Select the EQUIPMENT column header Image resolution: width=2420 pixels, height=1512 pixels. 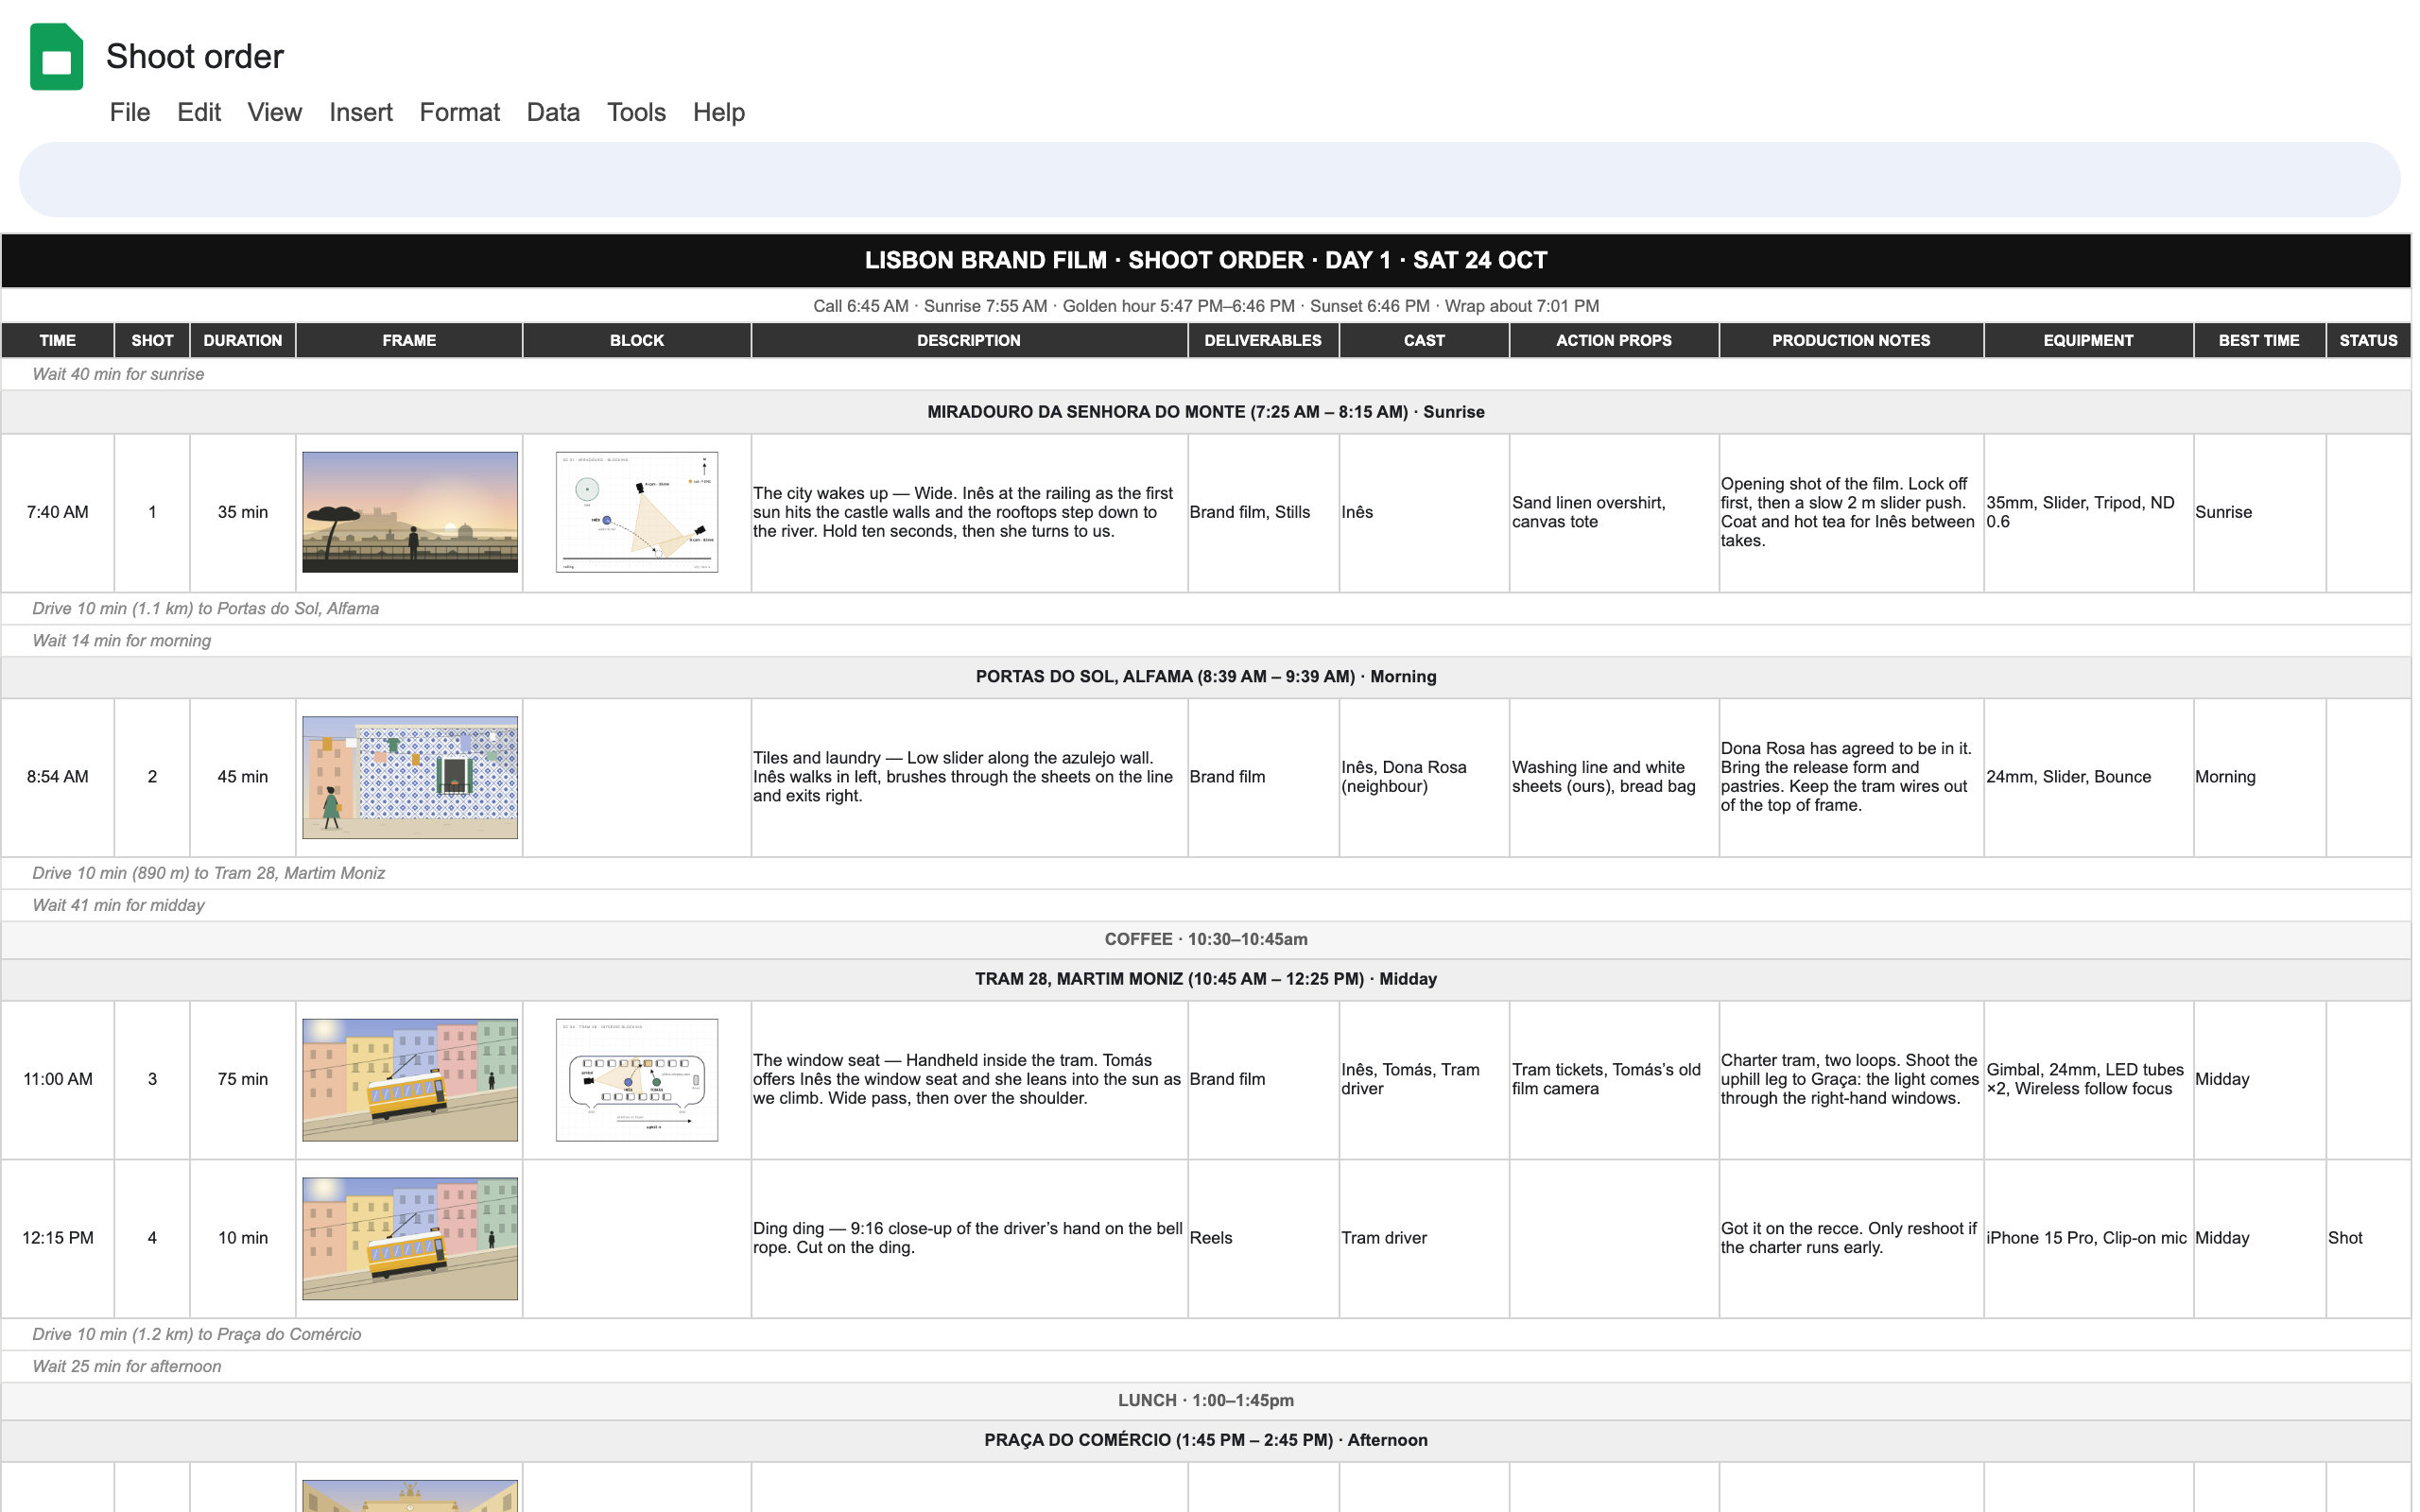pyautogui.click(x=2088, y=340)
